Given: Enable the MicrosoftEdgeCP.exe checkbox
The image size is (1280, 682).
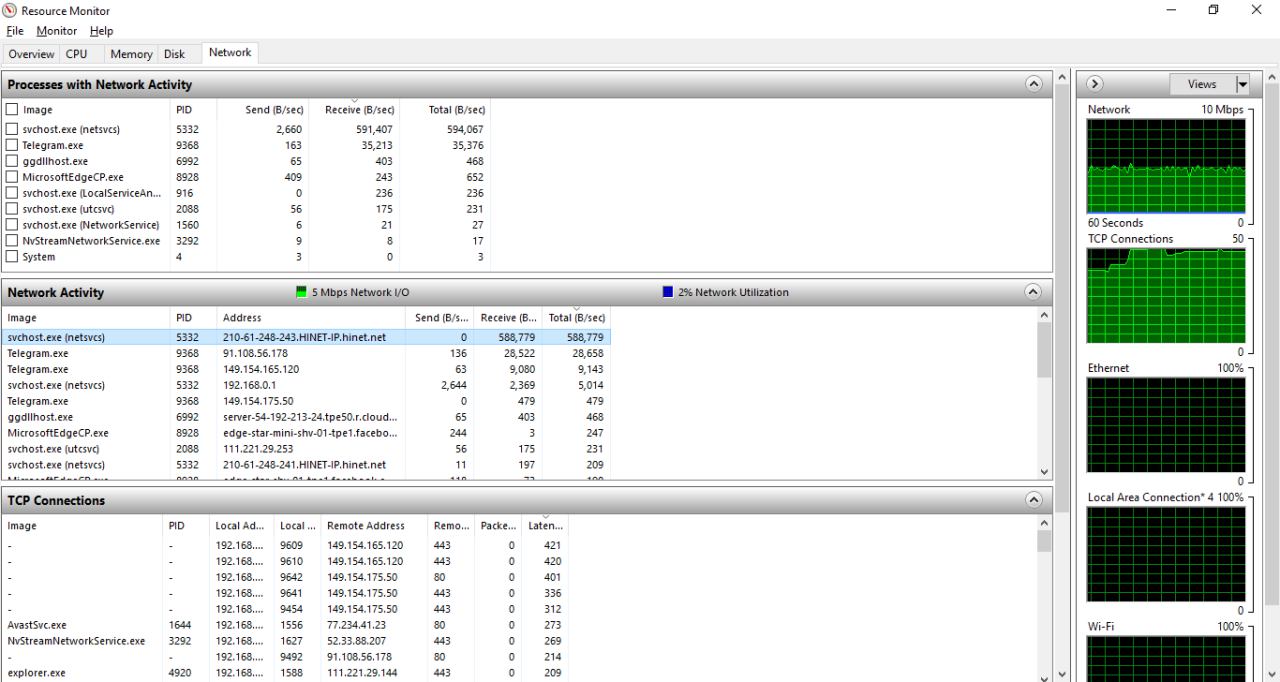Looking at the screenshot, I should point(12,177).
